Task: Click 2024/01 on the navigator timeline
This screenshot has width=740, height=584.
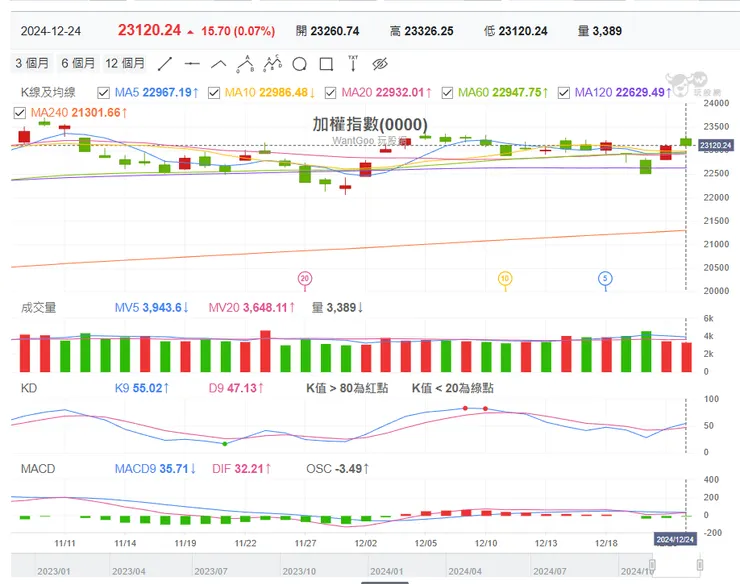Action: pyautogui.click(x=387, y=571)
